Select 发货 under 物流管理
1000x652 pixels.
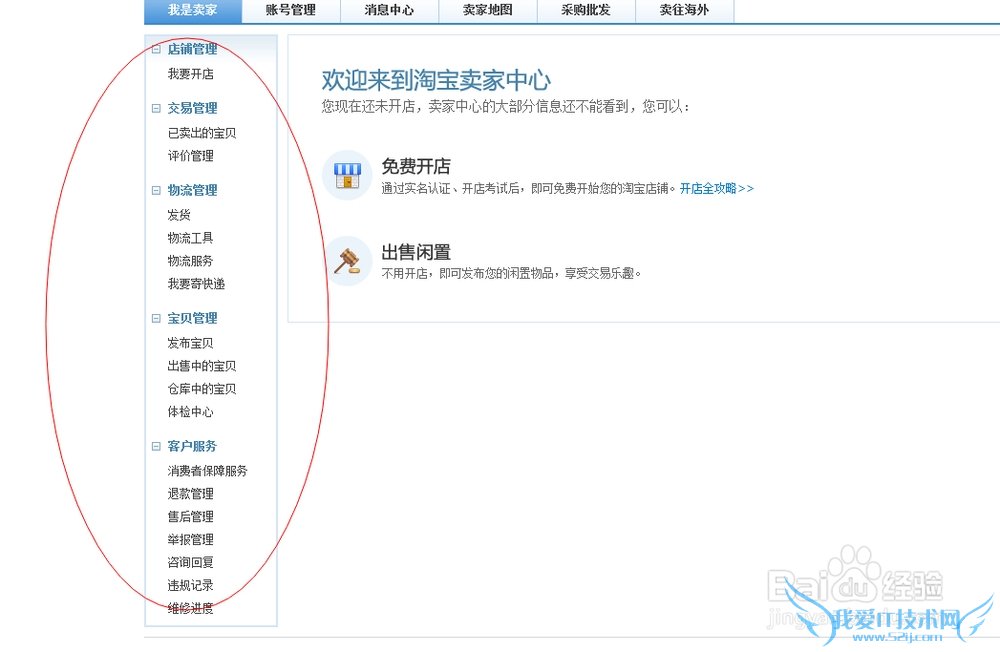[179, 215]
